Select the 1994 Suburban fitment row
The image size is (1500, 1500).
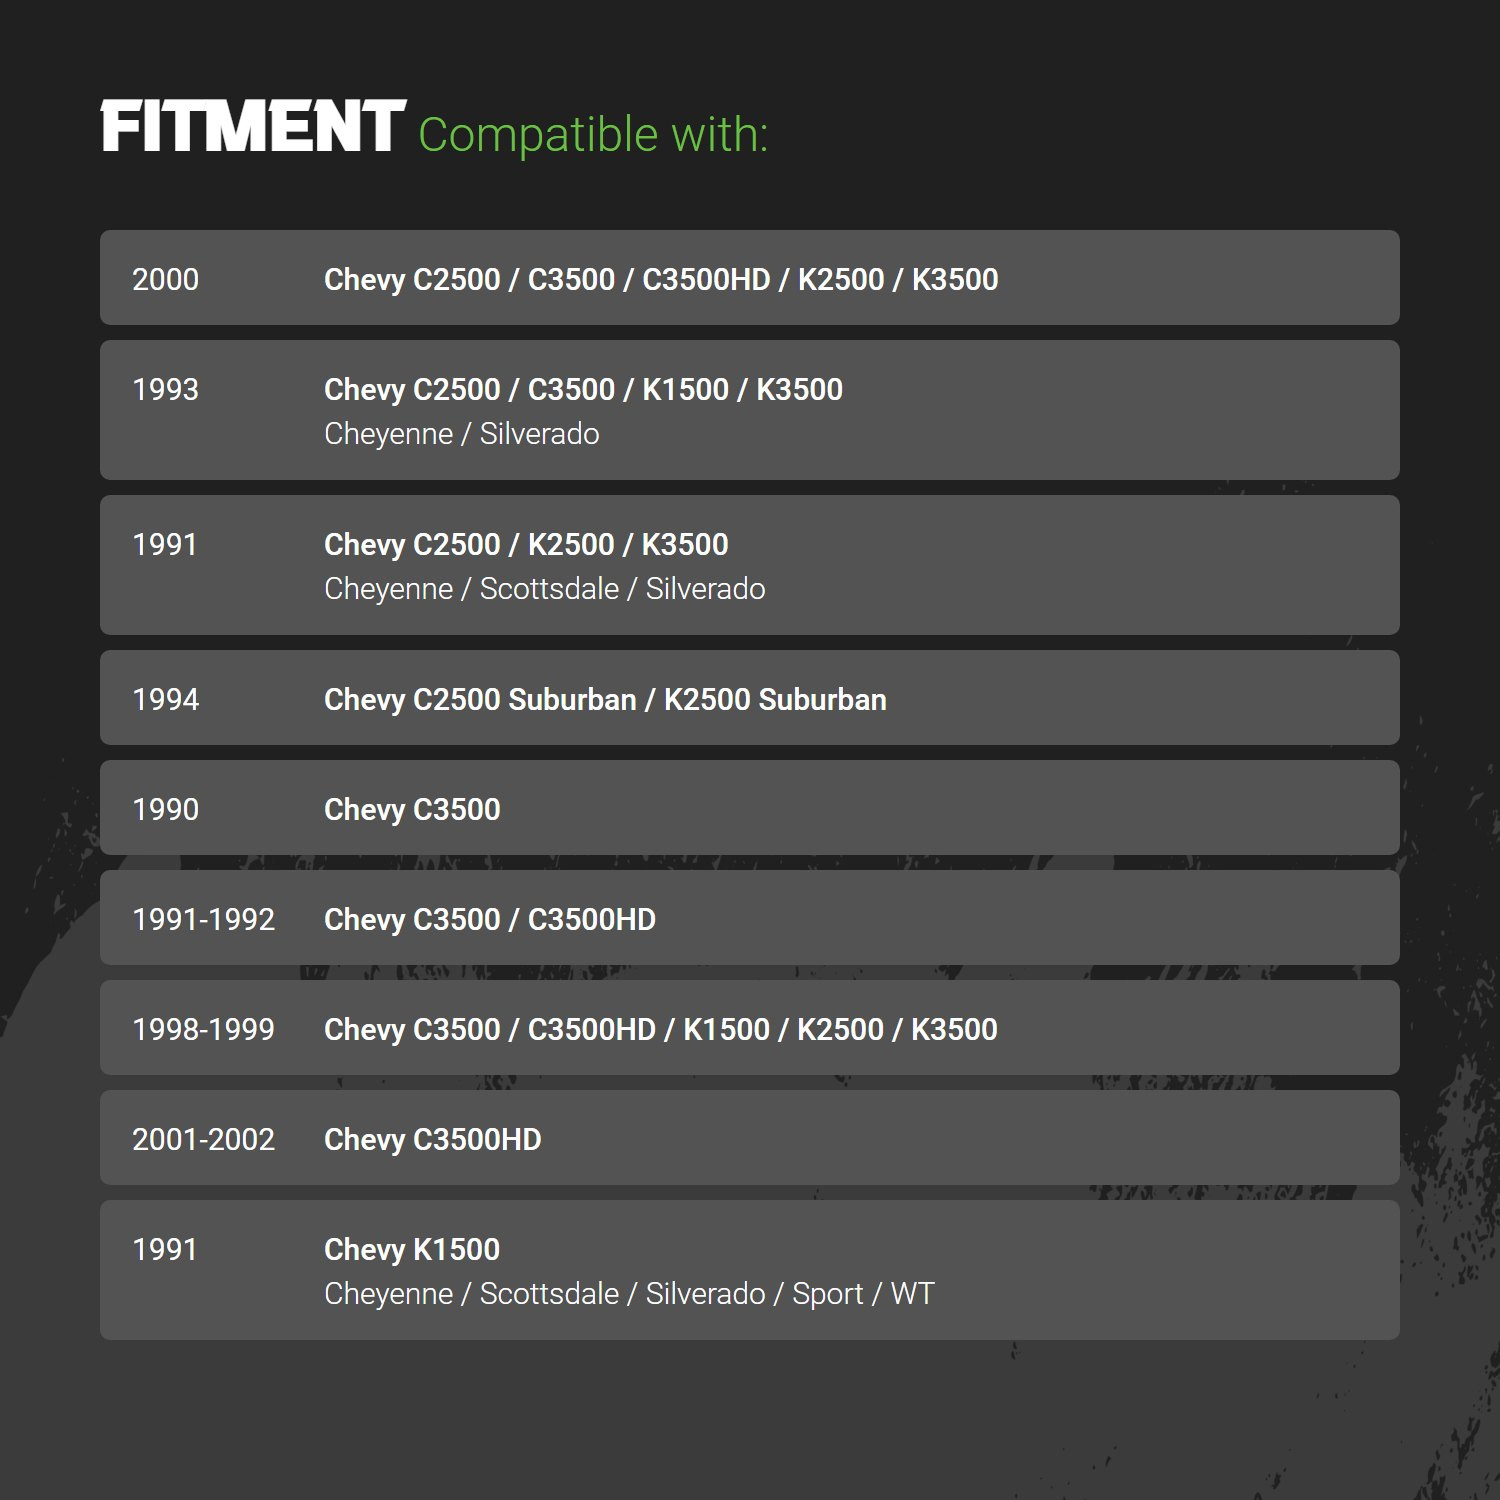[750, 698]
